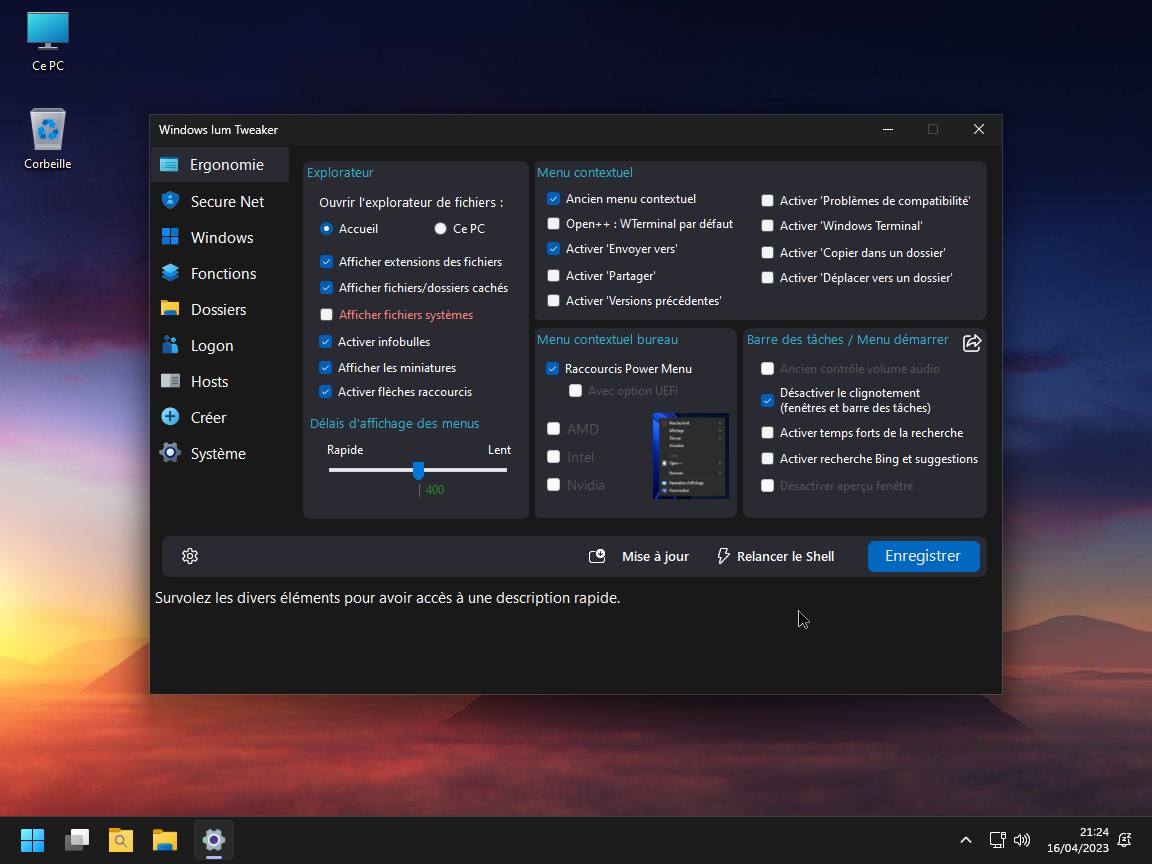The image size is (1152, 864).
Task: Click the slider track near Lent
Action: point(498,469)
